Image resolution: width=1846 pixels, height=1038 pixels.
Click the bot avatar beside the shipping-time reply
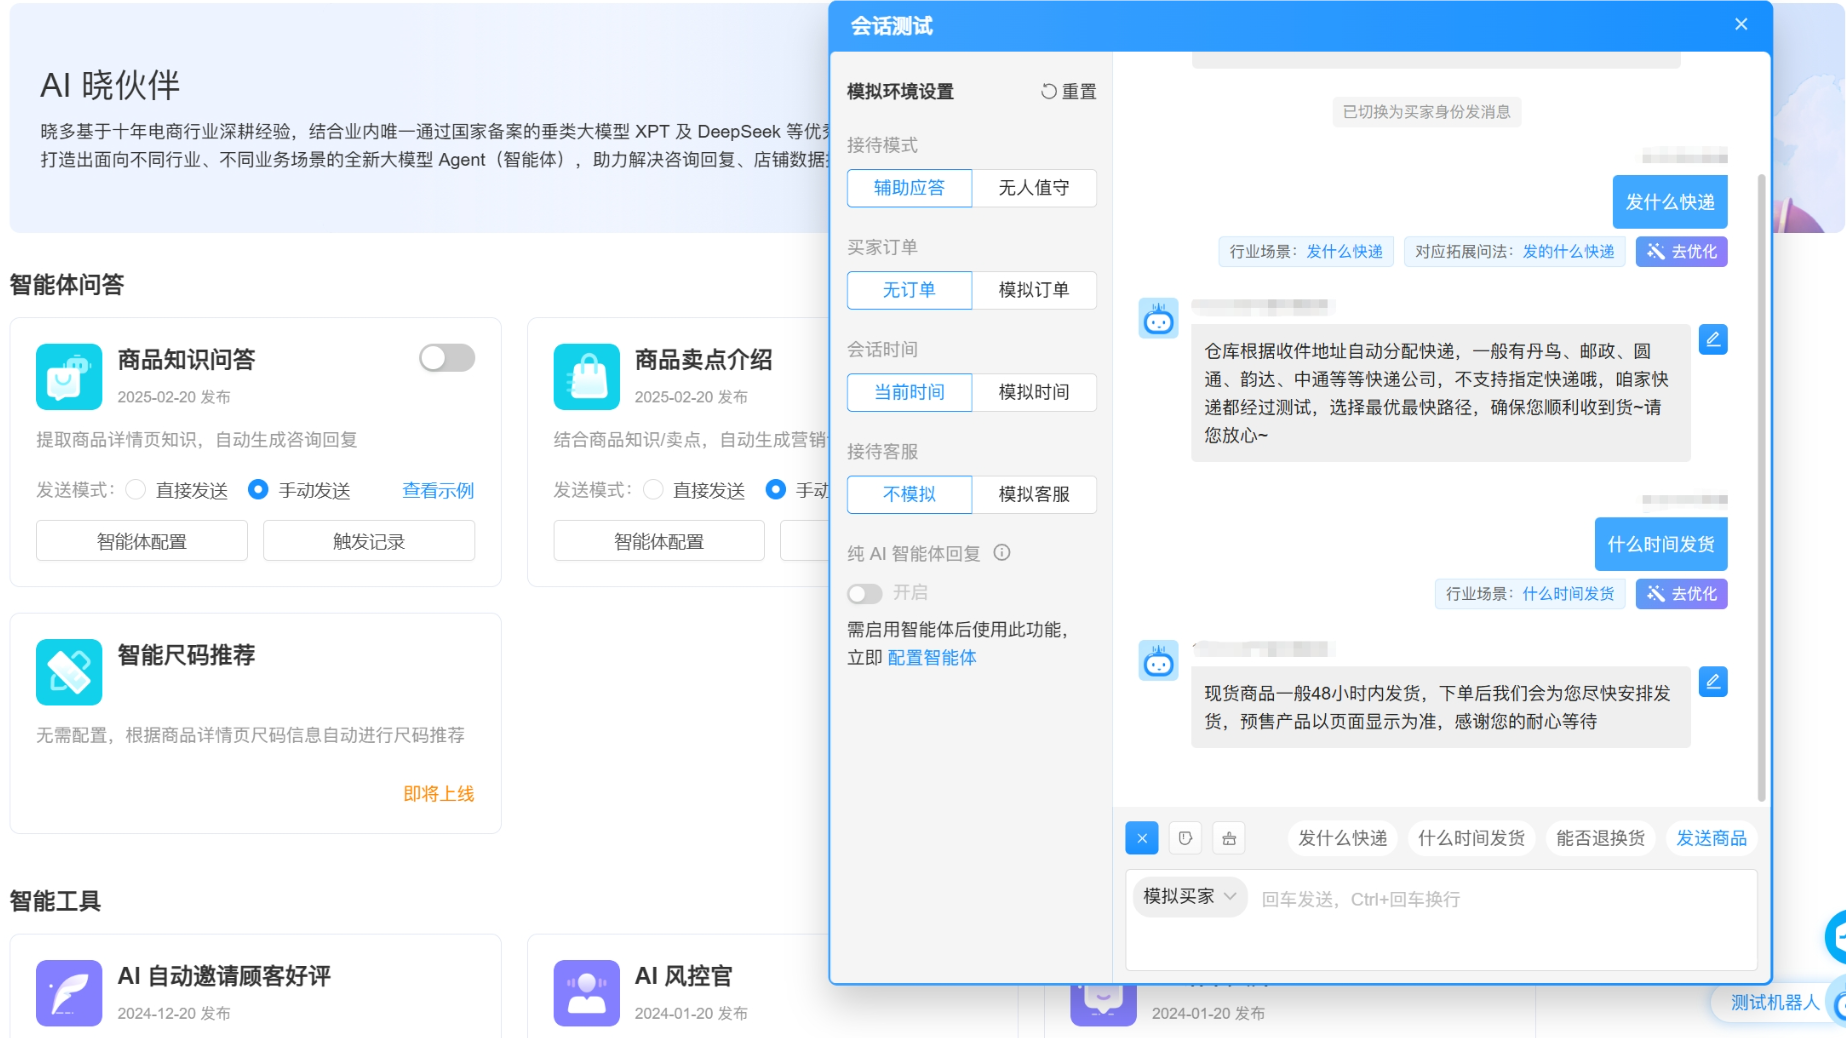1159,661
